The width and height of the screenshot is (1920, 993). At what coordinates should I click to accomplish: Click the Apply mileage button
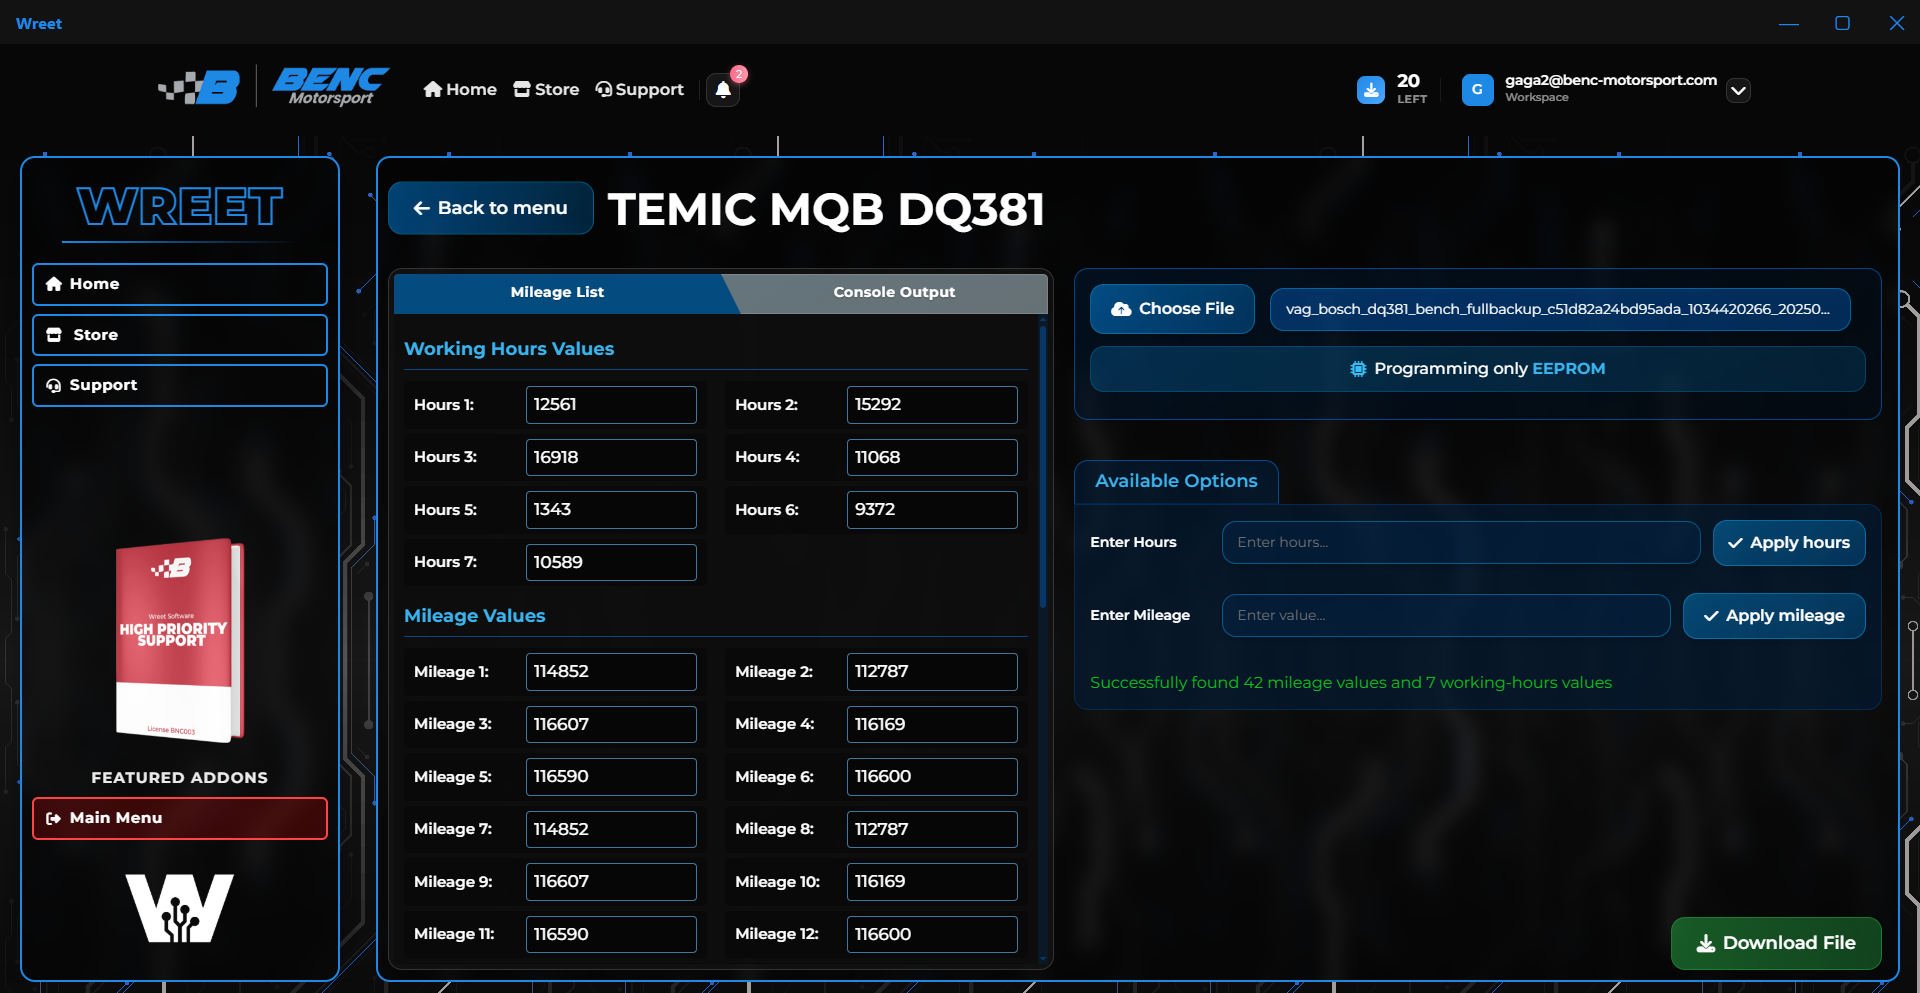[1773, 616]
